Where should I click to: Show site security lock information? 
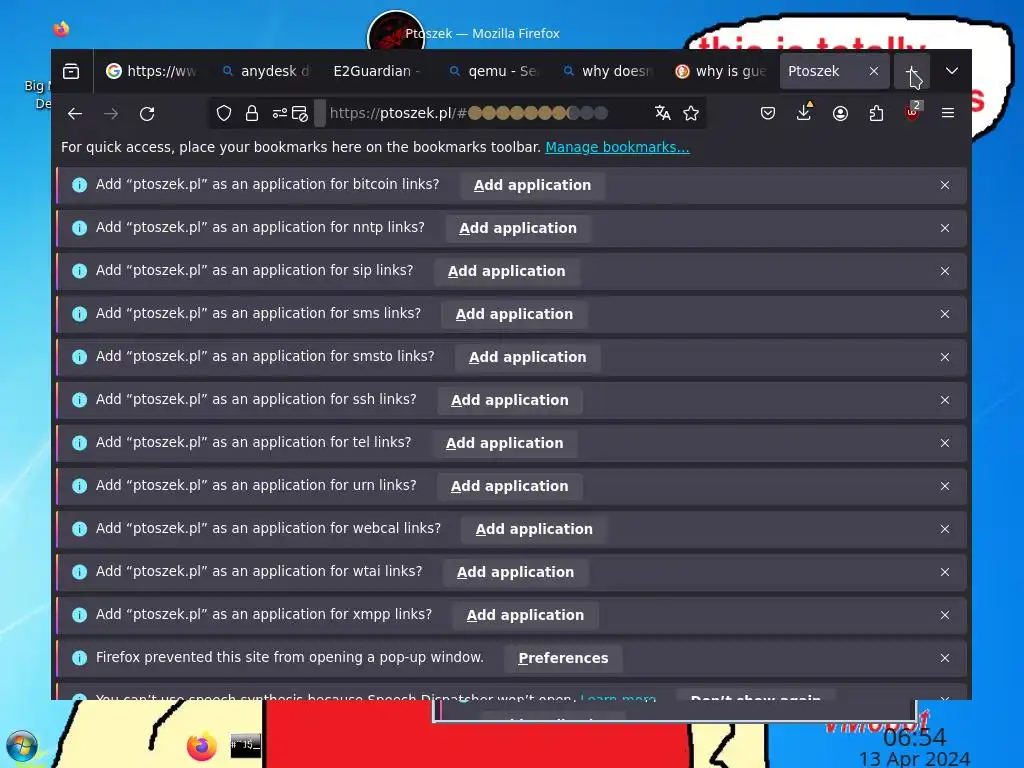[x=251, y=114]
